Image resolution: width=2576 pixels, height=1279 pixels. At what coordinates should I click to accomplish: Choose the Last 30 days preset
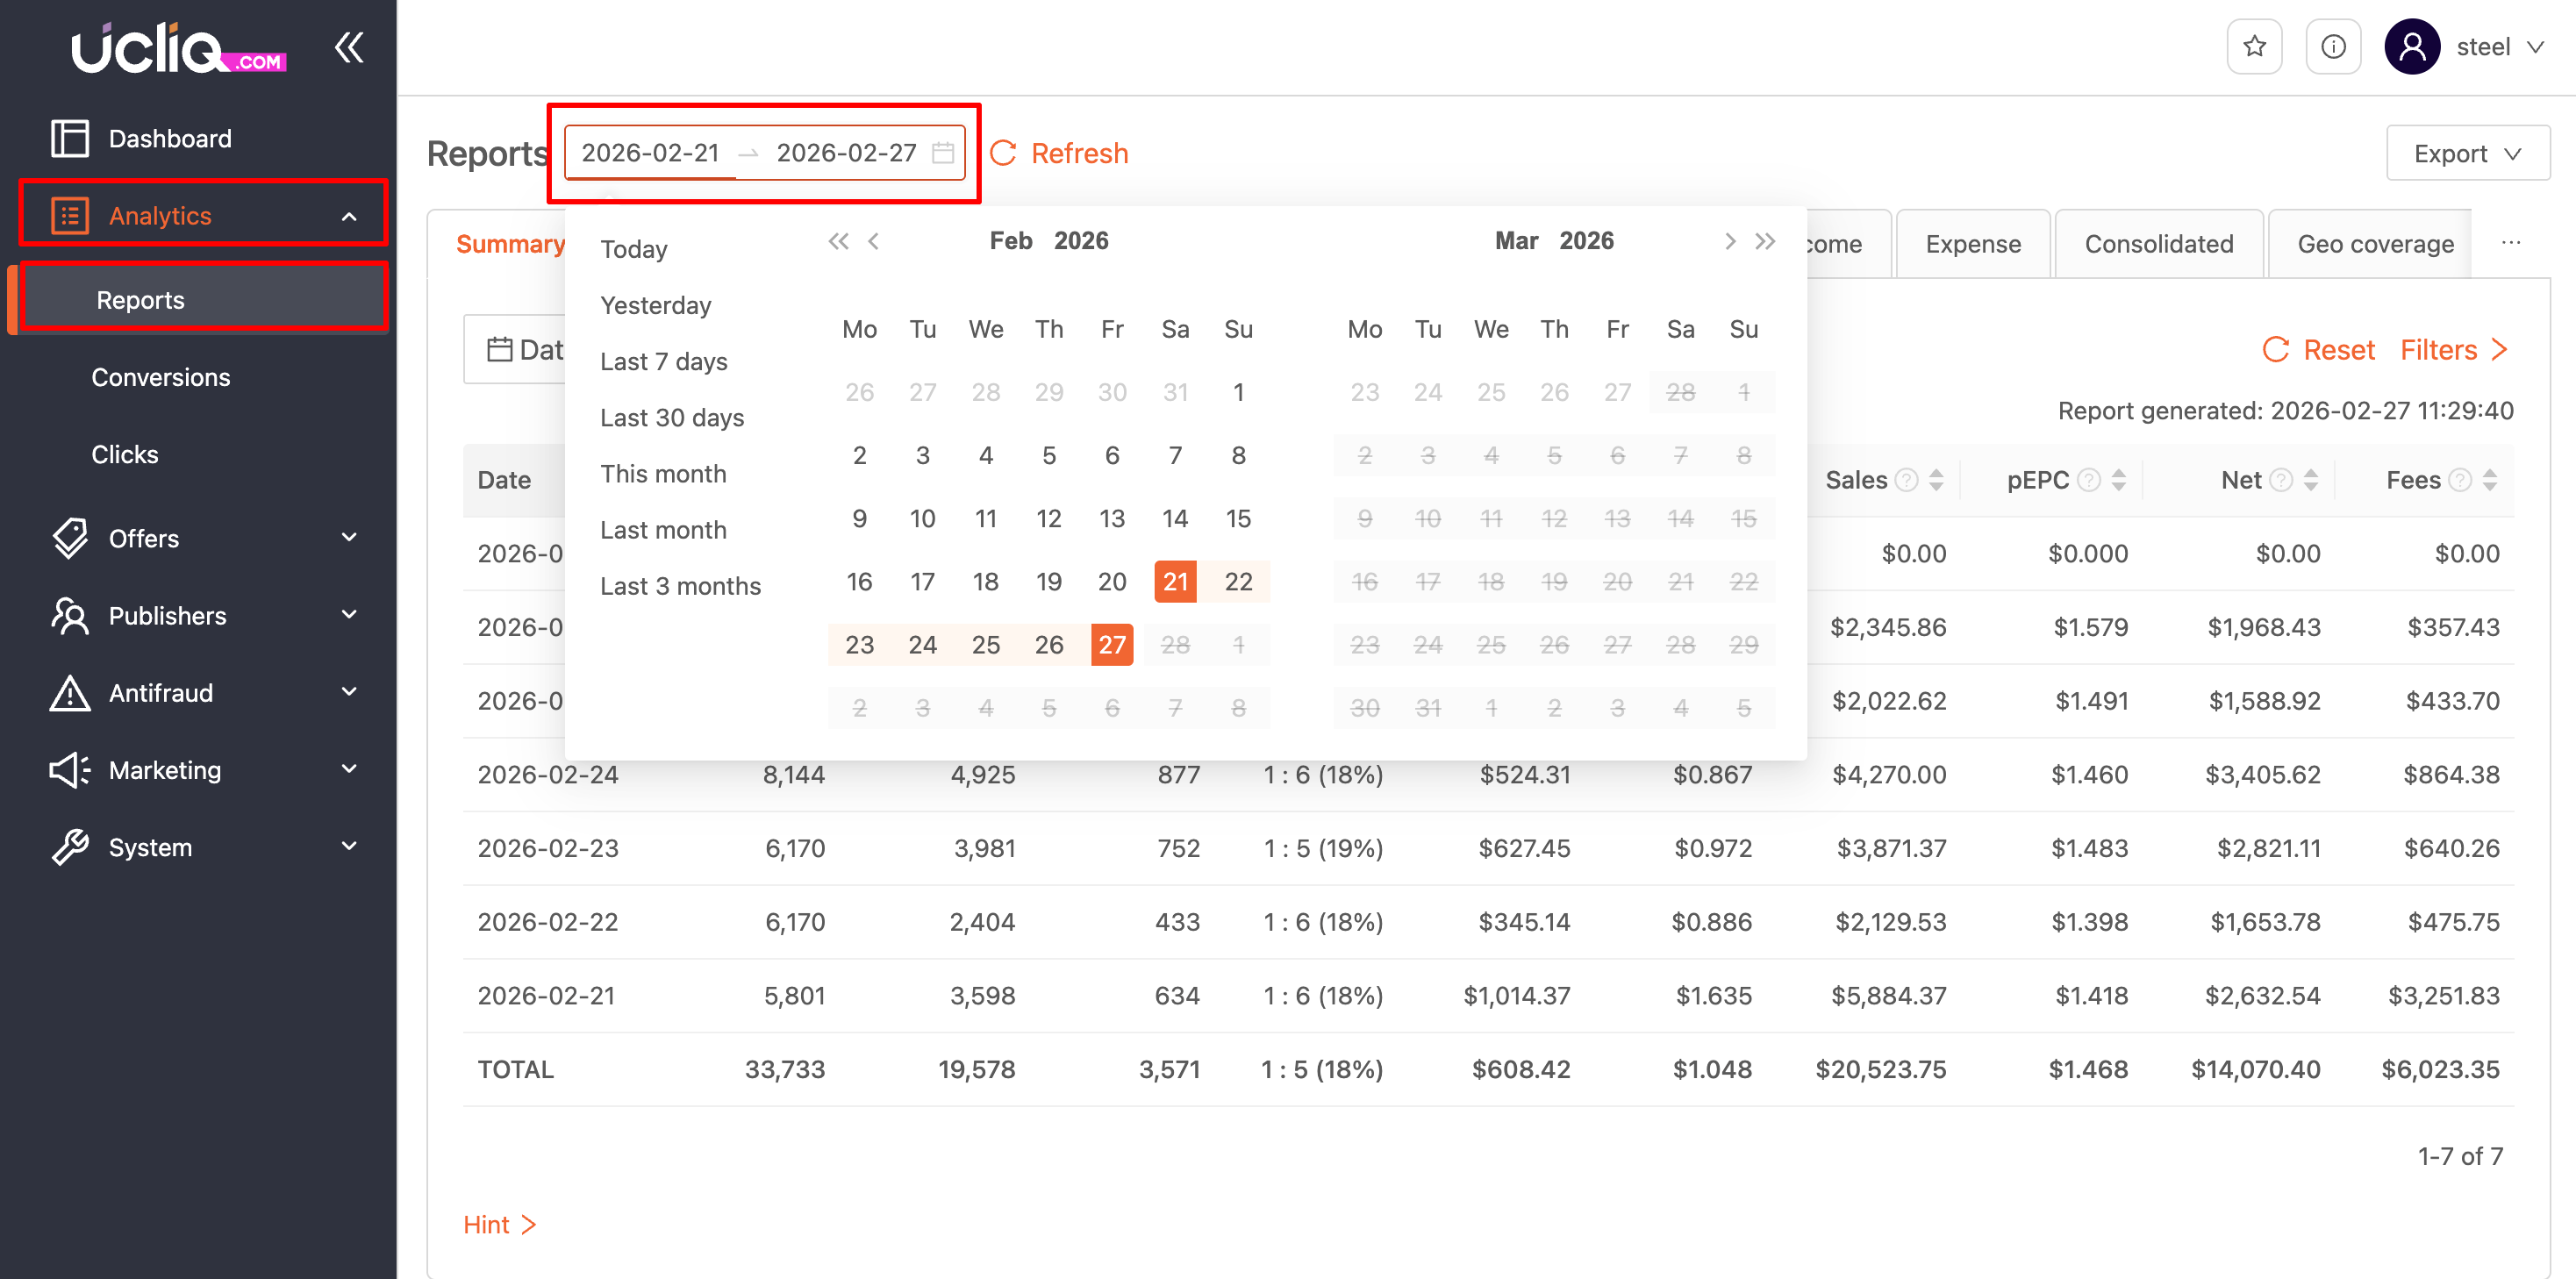click(x=672, y=417)
